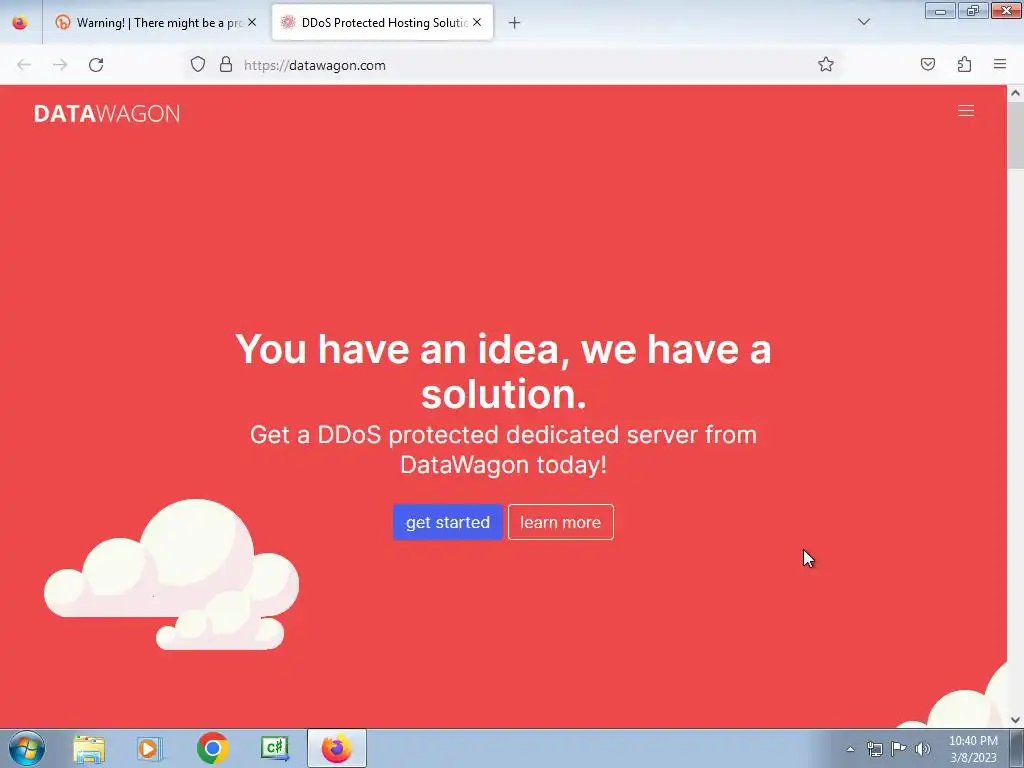Grab the vertical scrollbar thumb

pos(1015,135)
